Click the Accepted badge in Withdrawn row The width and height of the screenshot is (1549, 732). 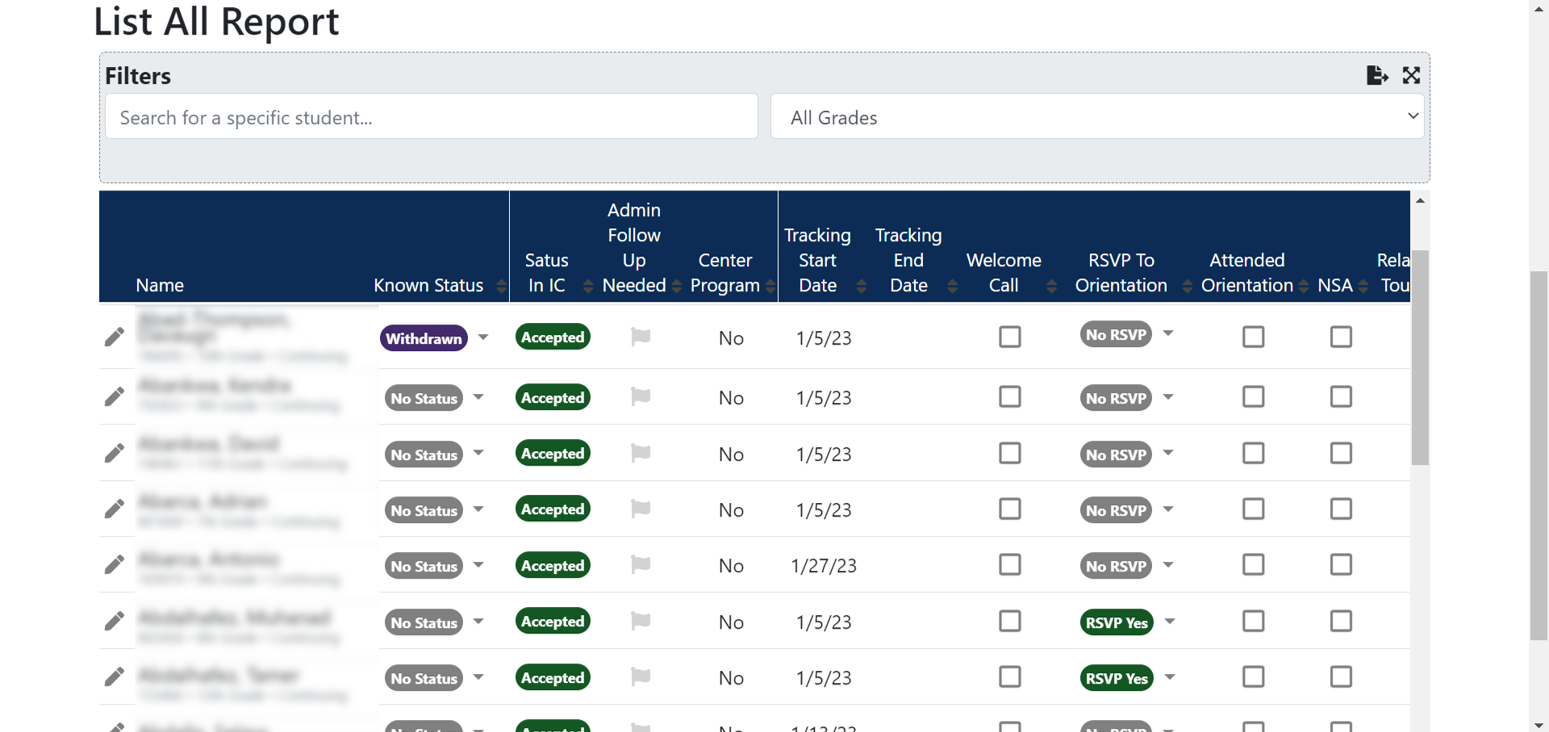click(x=552, y=337)
